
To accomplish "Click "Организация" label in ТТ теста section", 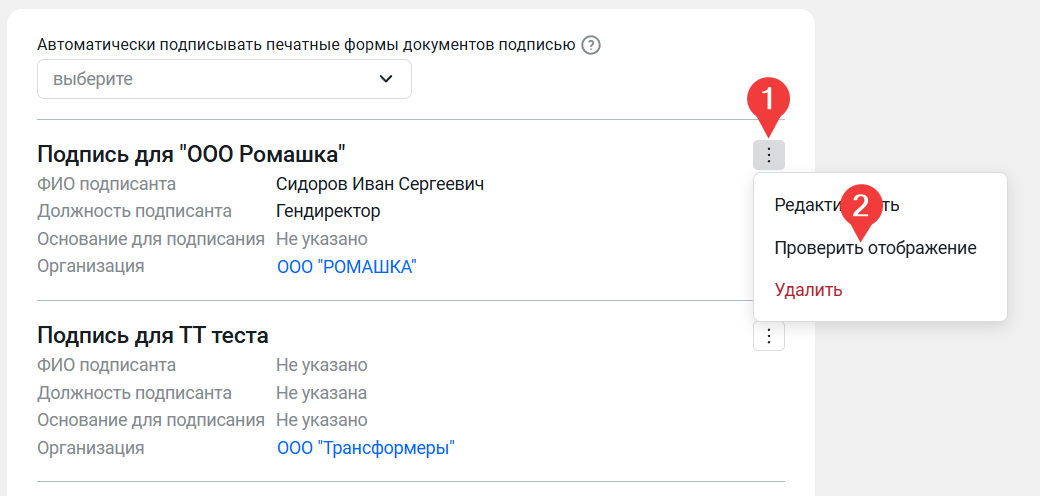I will click(91, 448).
